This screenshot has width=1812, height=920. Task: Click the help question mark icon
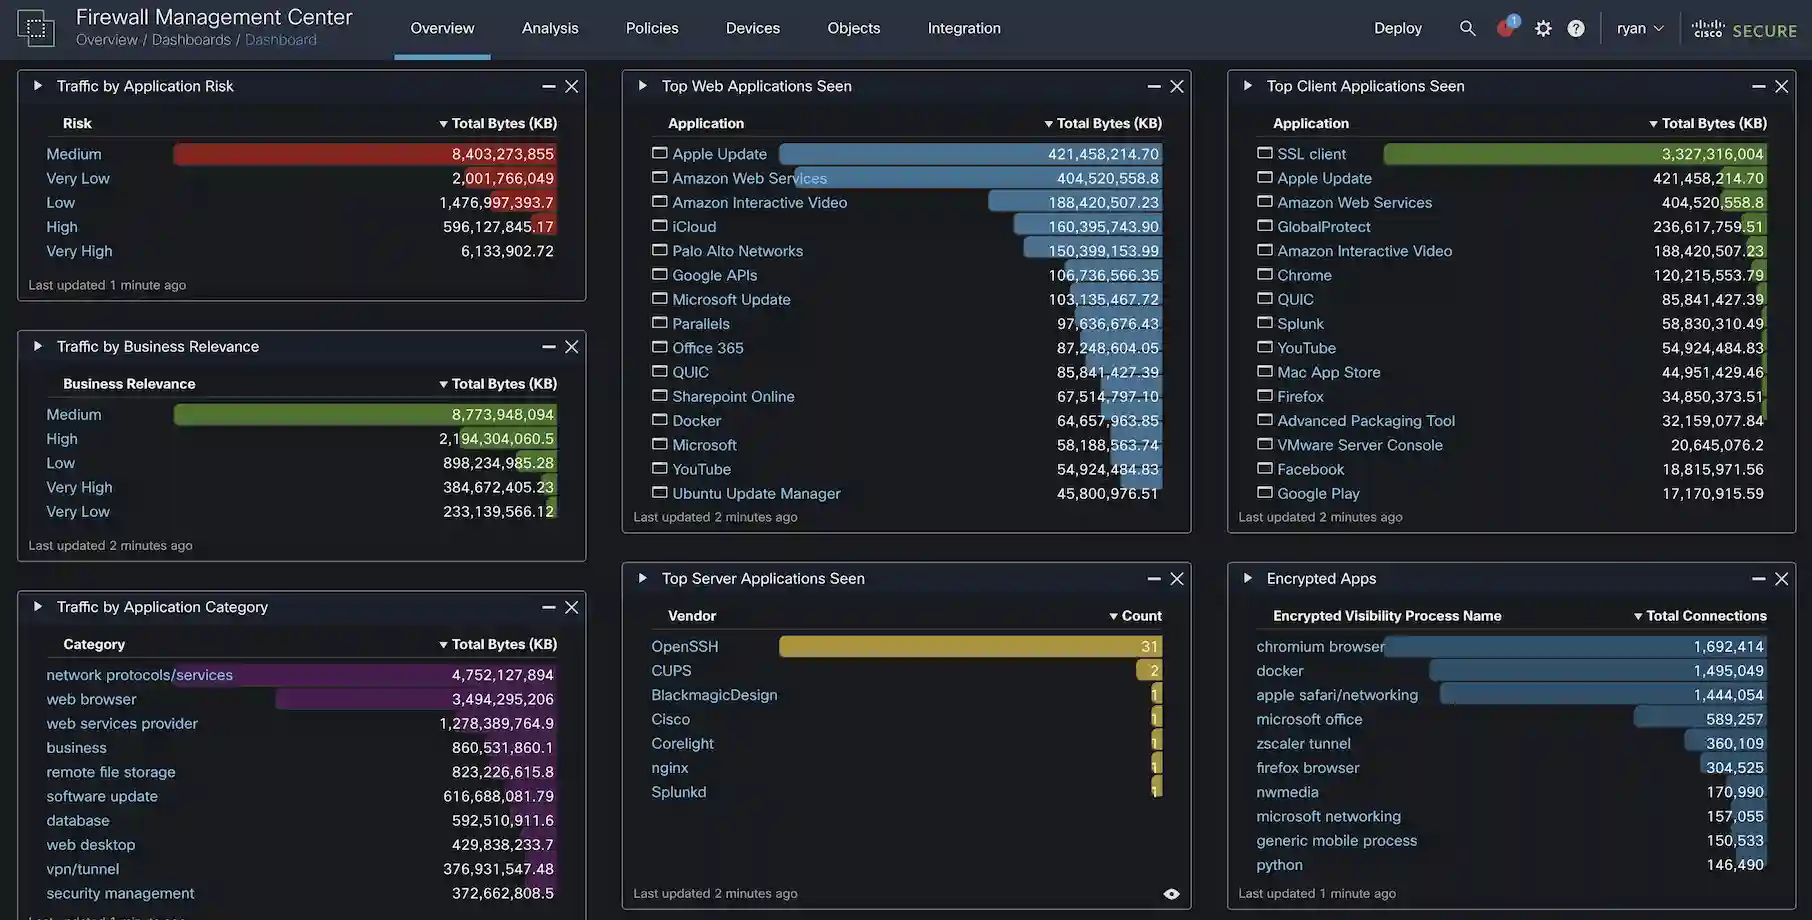pos(1576,27)
